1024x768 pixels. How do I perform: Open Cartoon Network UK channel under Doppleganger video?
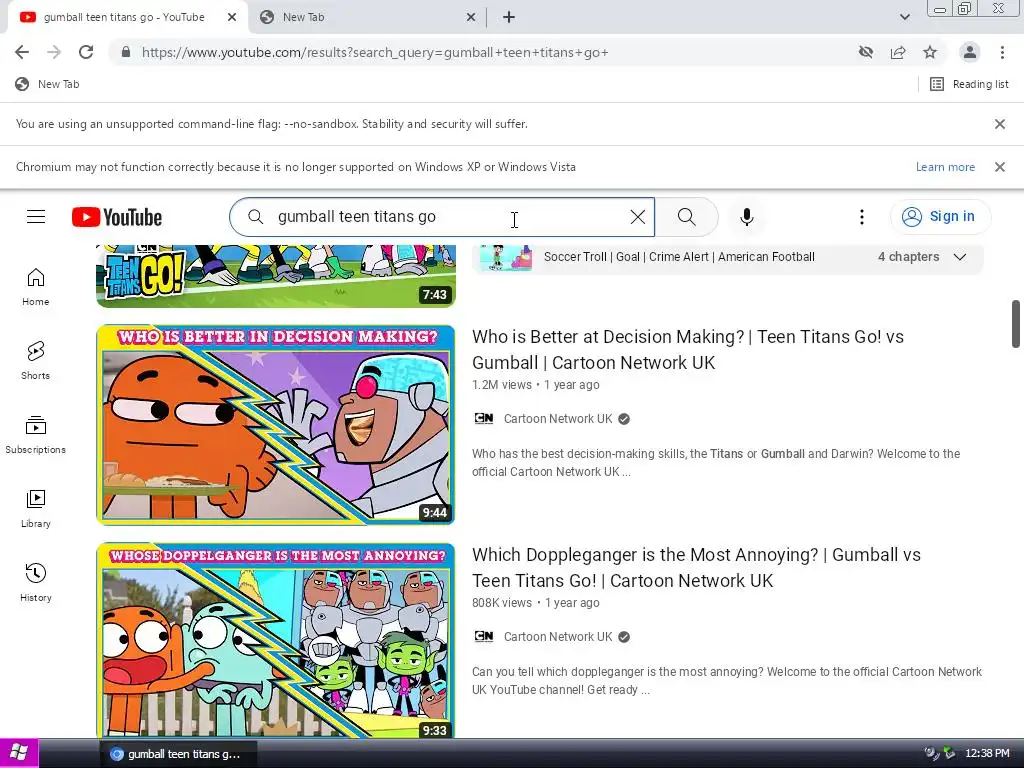click(558, 637)
